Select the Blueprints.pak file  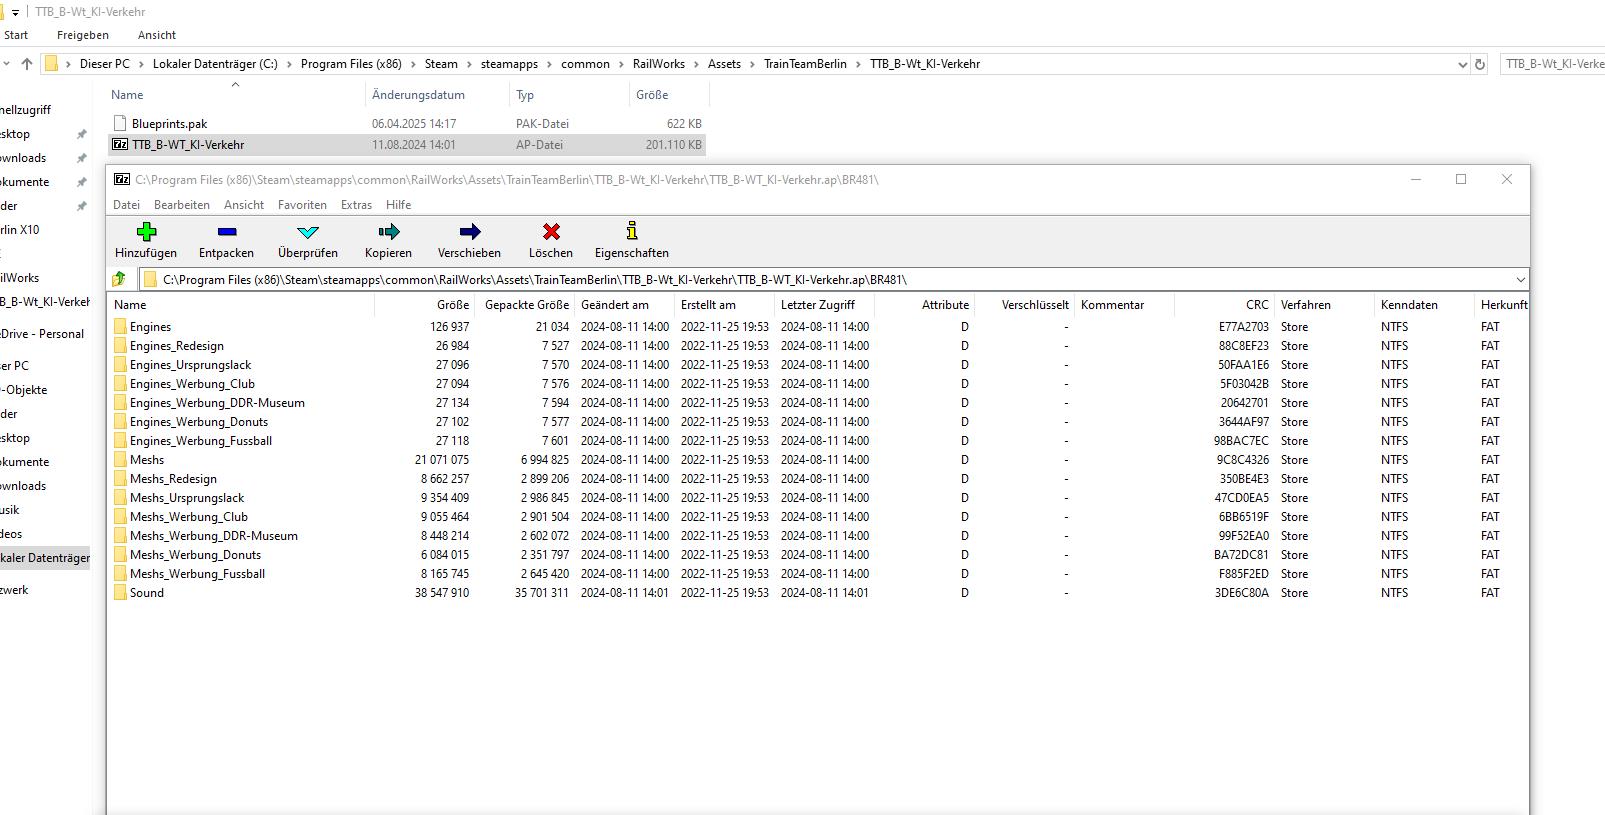pos(169,124)
